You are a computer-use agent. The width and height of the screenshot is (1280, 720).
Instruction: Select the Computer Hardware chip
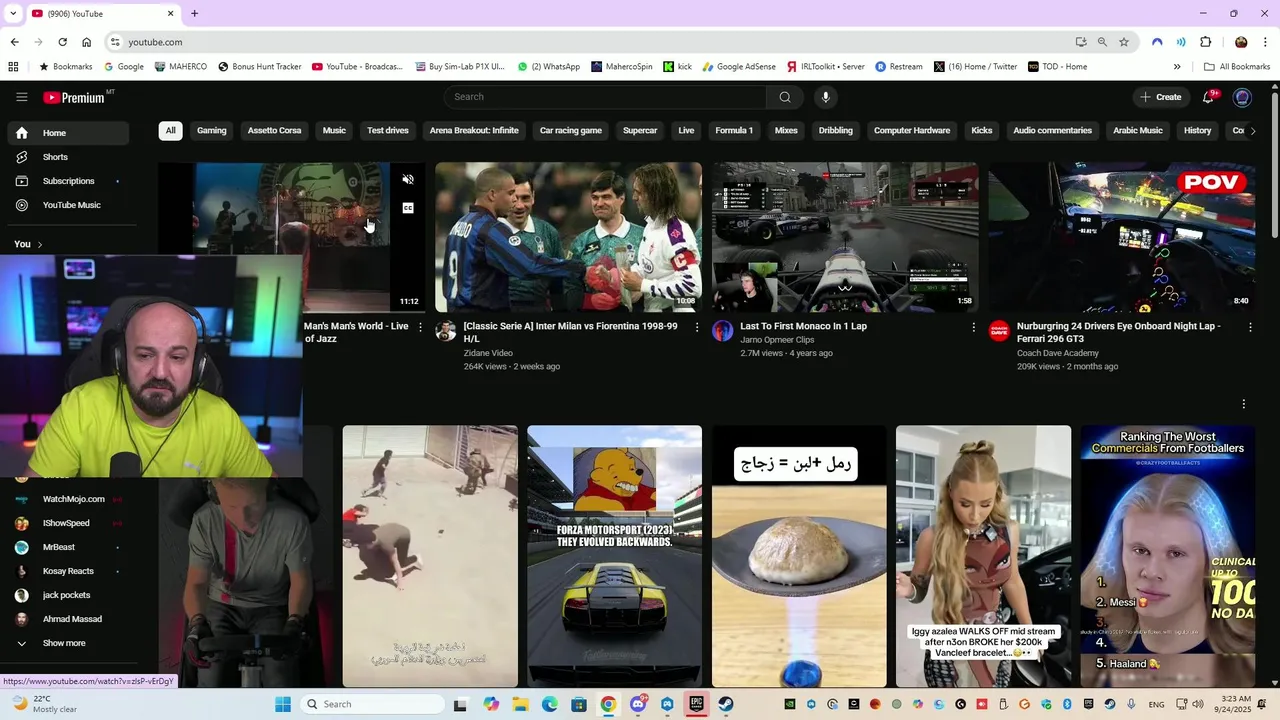[912, 131]
